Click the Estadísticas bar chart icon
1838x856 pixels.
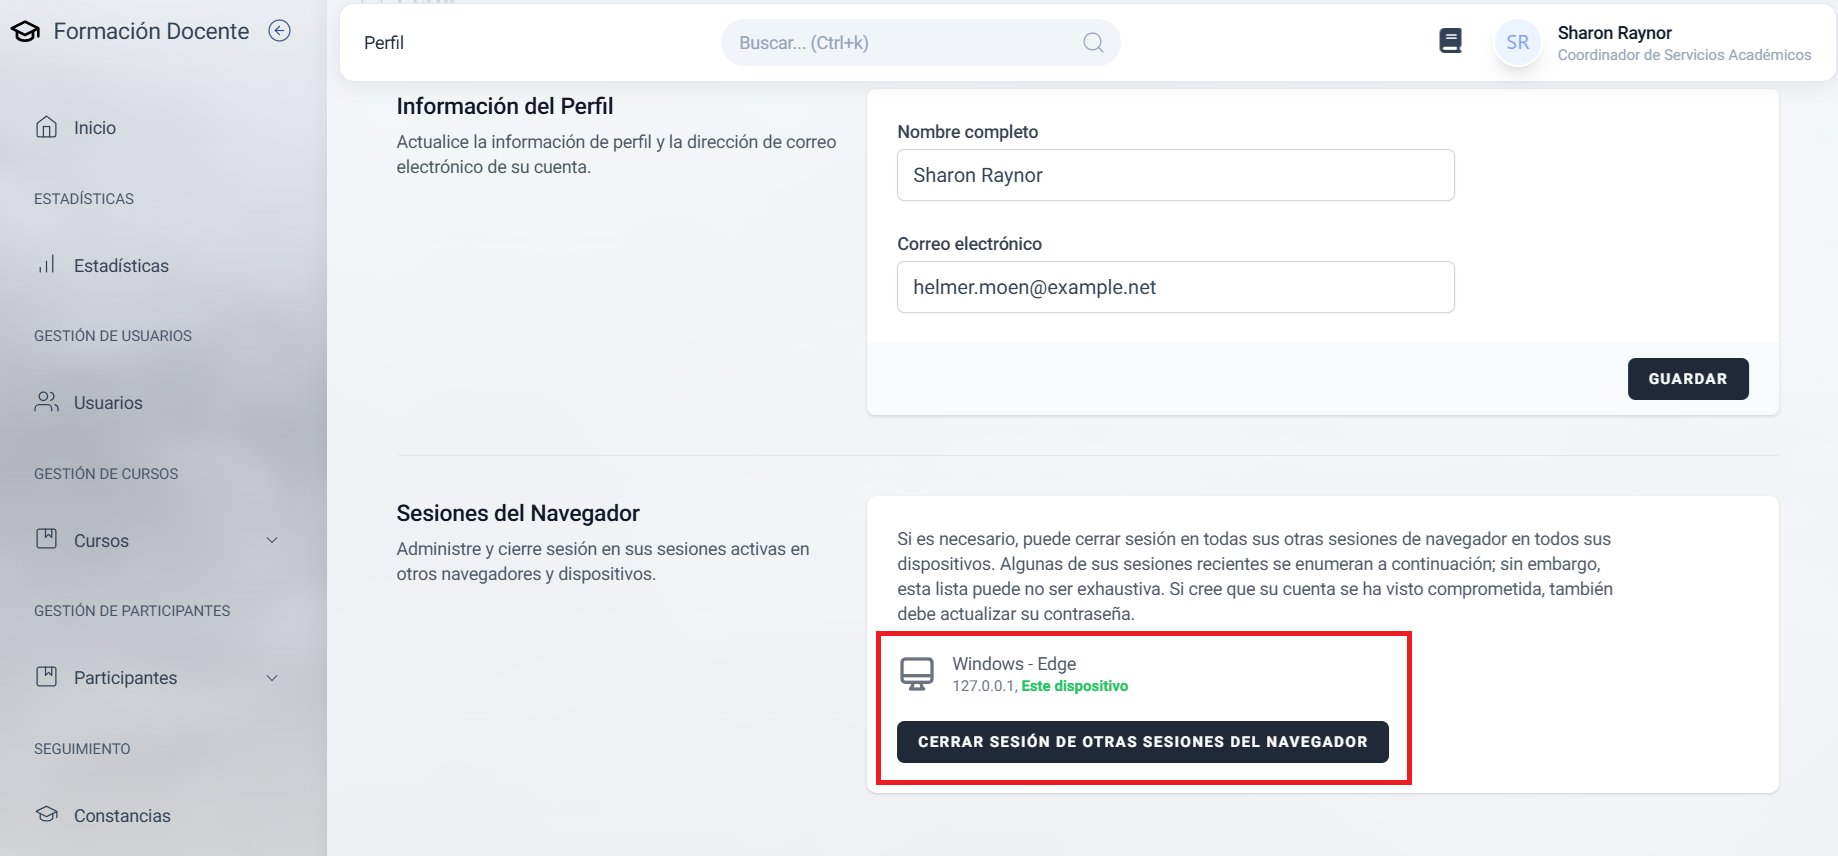click(x=46, y=265)
